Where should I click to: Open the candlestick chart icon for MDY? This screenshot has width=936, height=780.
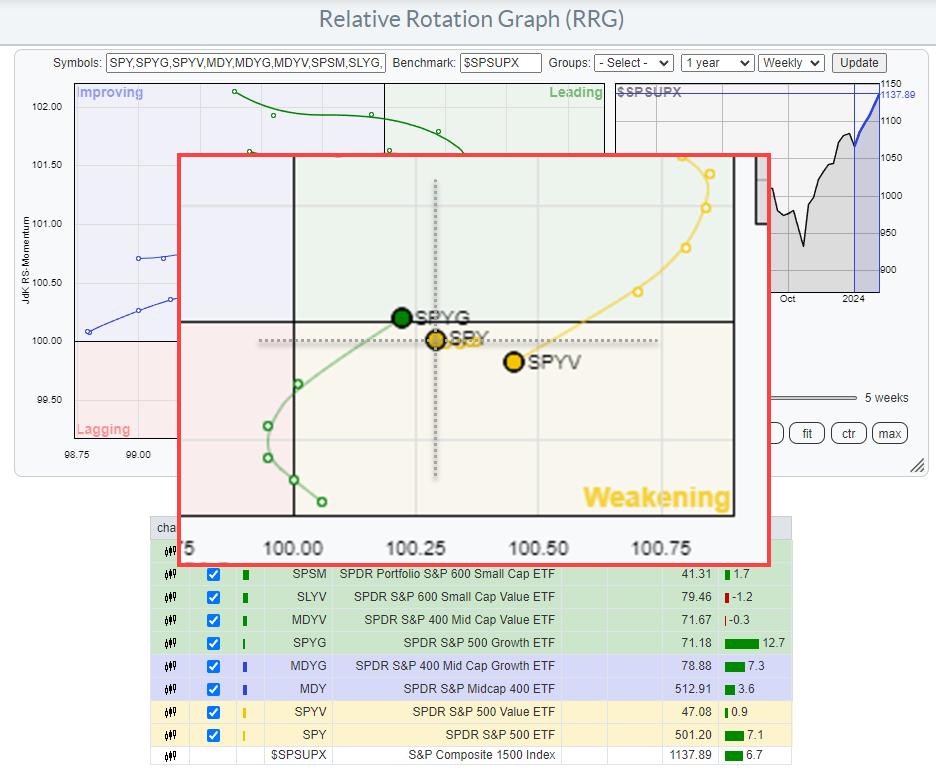169,688
